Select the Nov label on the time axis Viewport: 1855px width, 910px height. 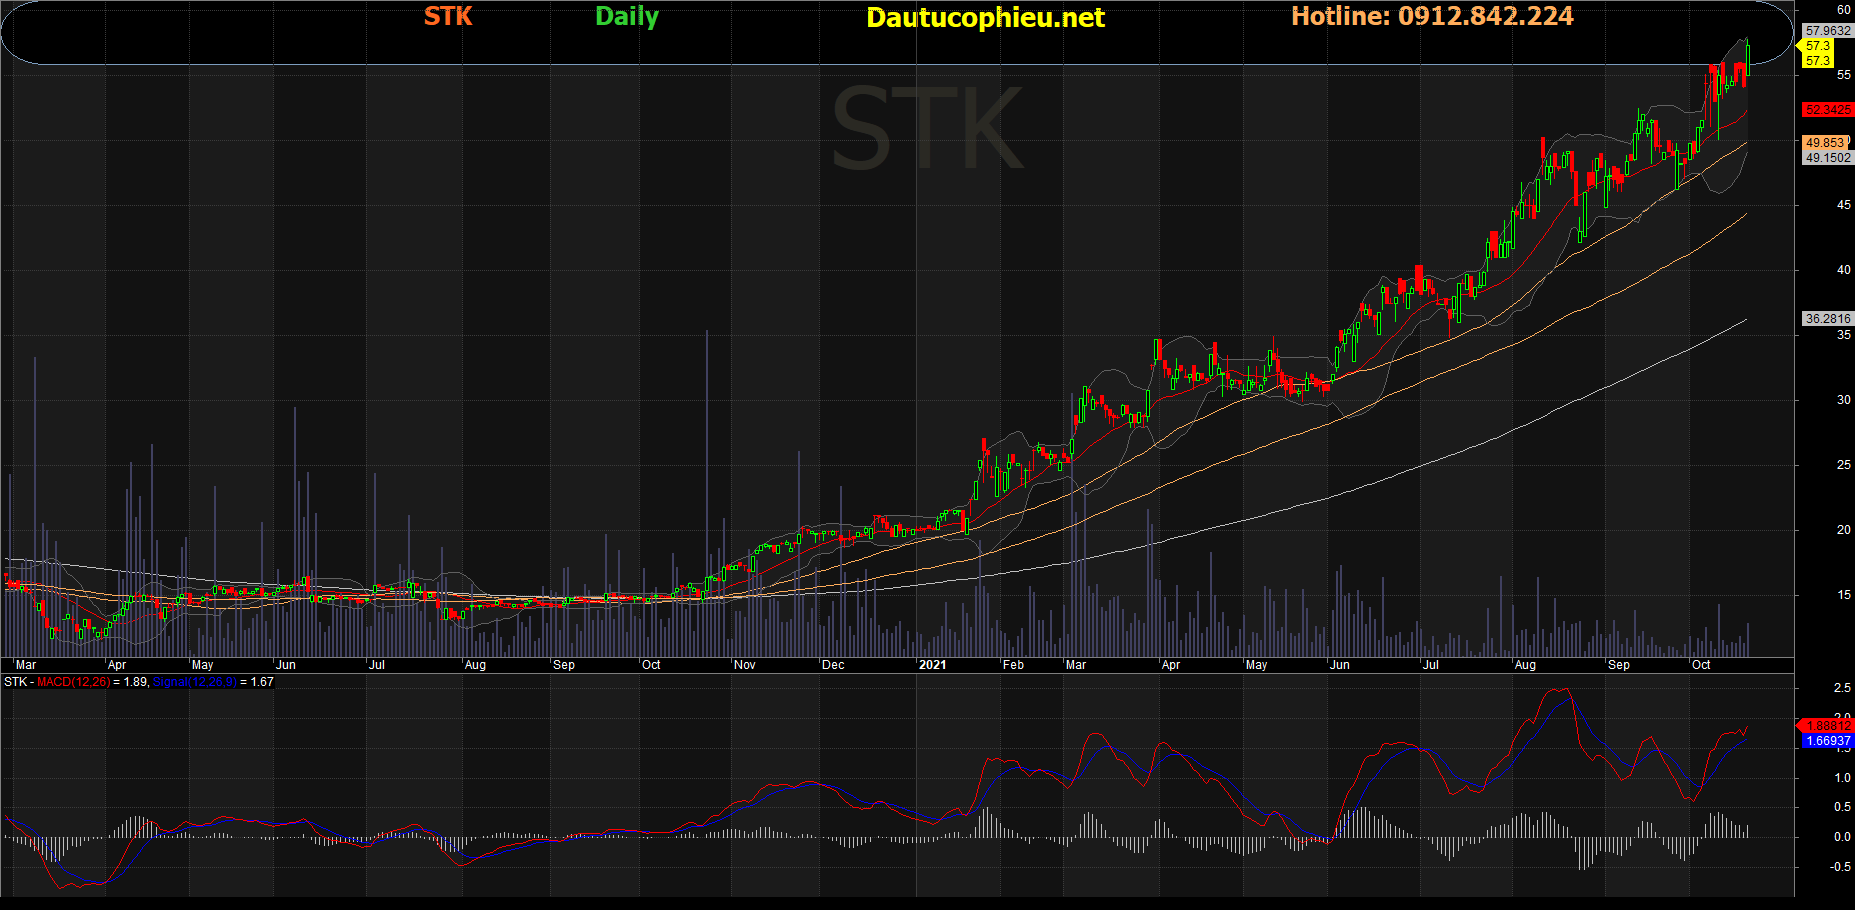(x=745, y=665)
